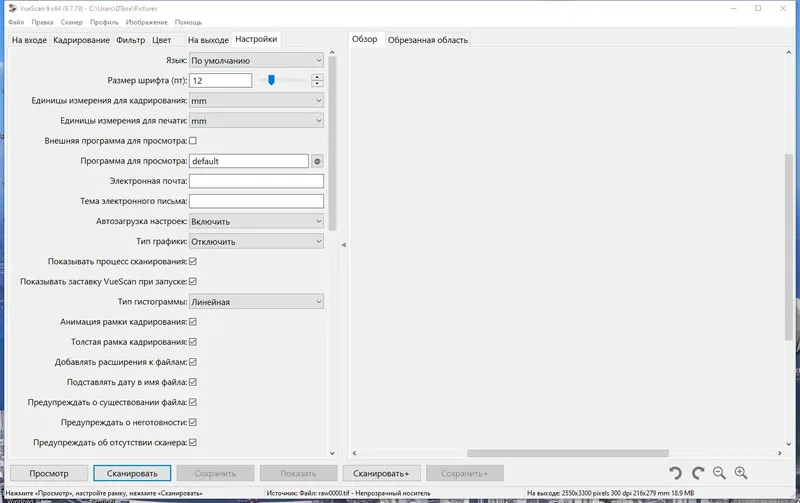
Task: Rotate image left with counterclockwise arrow icon
Action: click(676, 473)
